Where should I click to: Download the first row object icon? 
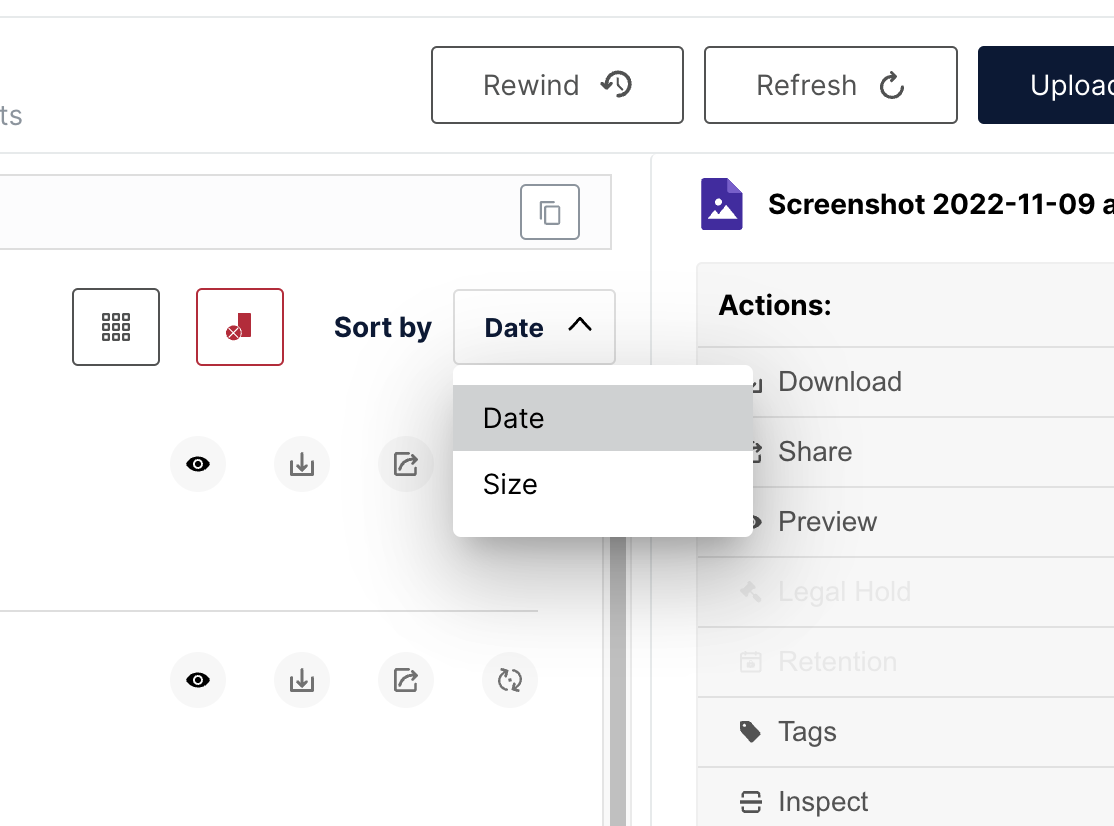pyautogui.click(x=302, y=464)
